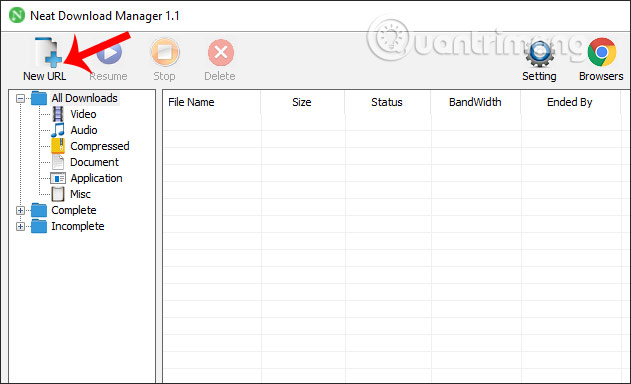Select the Complete folder label
The image size is (631, 384).
coord(74,210)
